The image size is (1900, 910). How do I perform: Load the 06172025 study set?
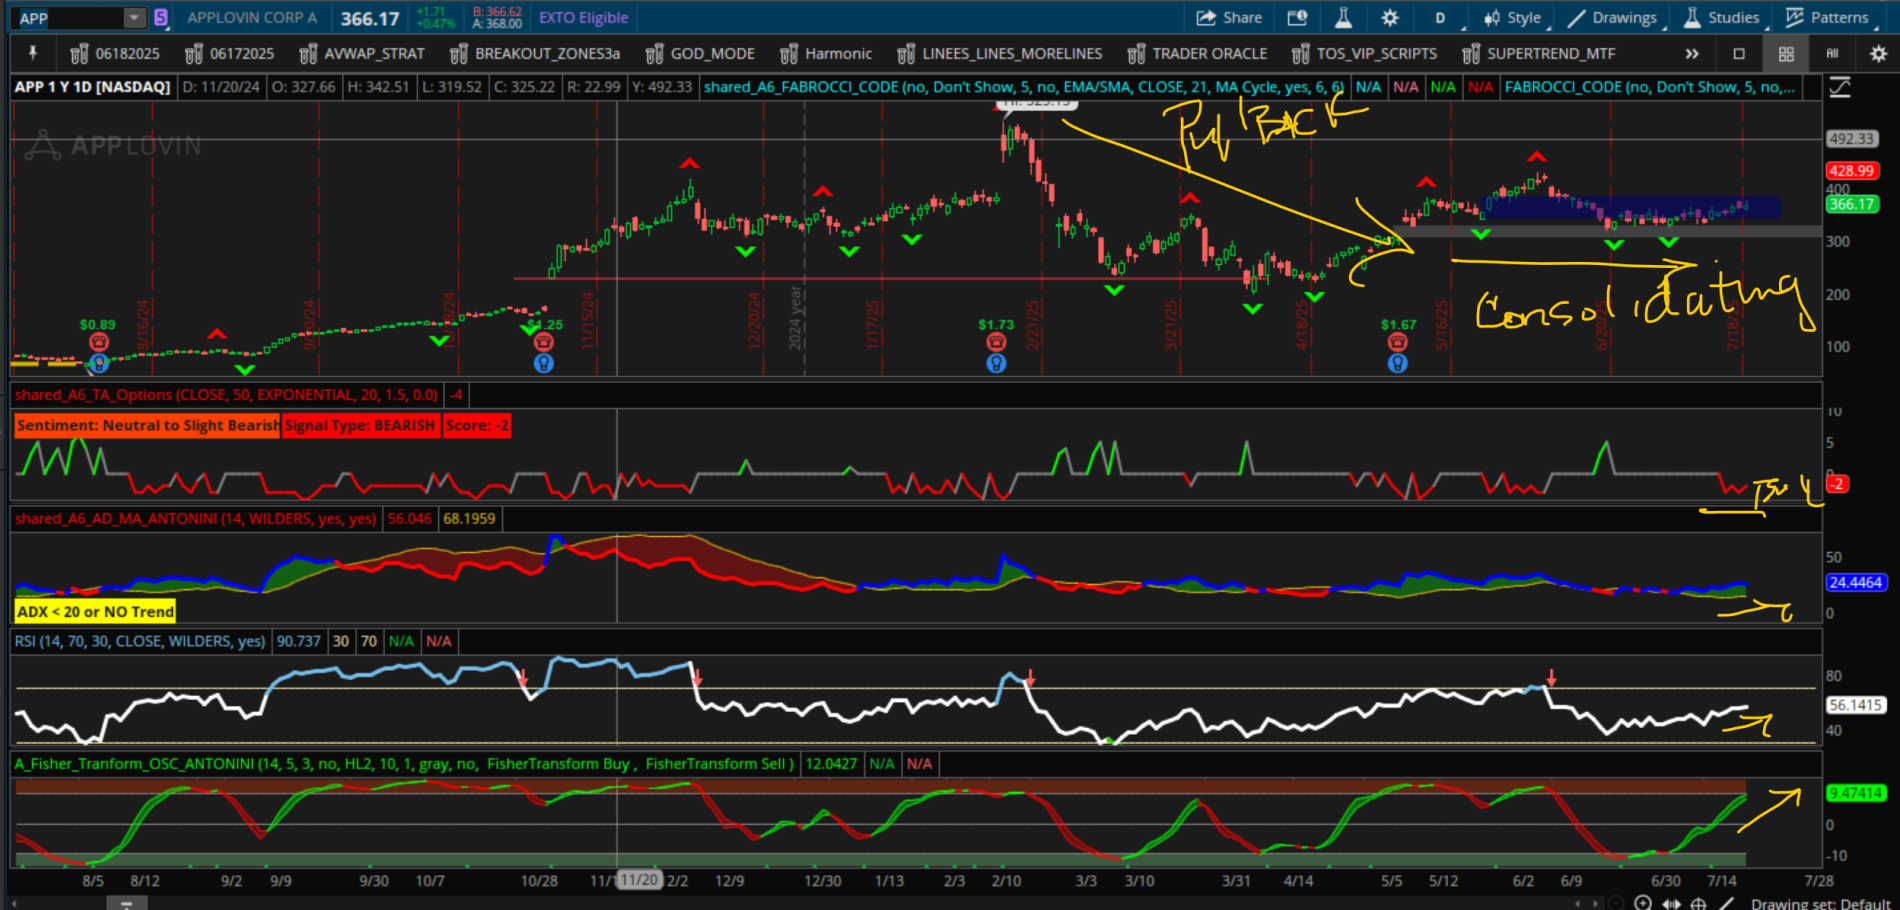point(229,54)
